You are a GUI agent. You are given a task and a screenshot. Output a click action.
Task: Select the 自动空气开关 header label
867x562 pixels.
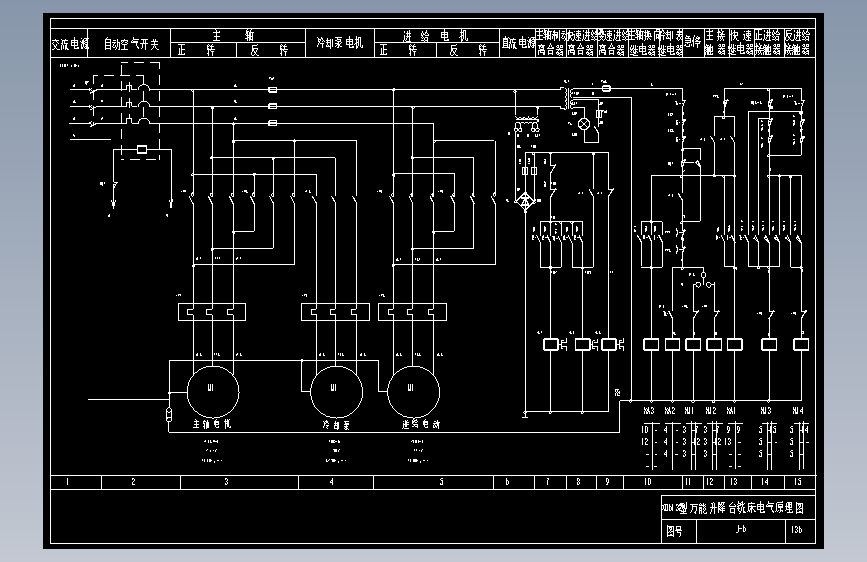tap(131, 44)
